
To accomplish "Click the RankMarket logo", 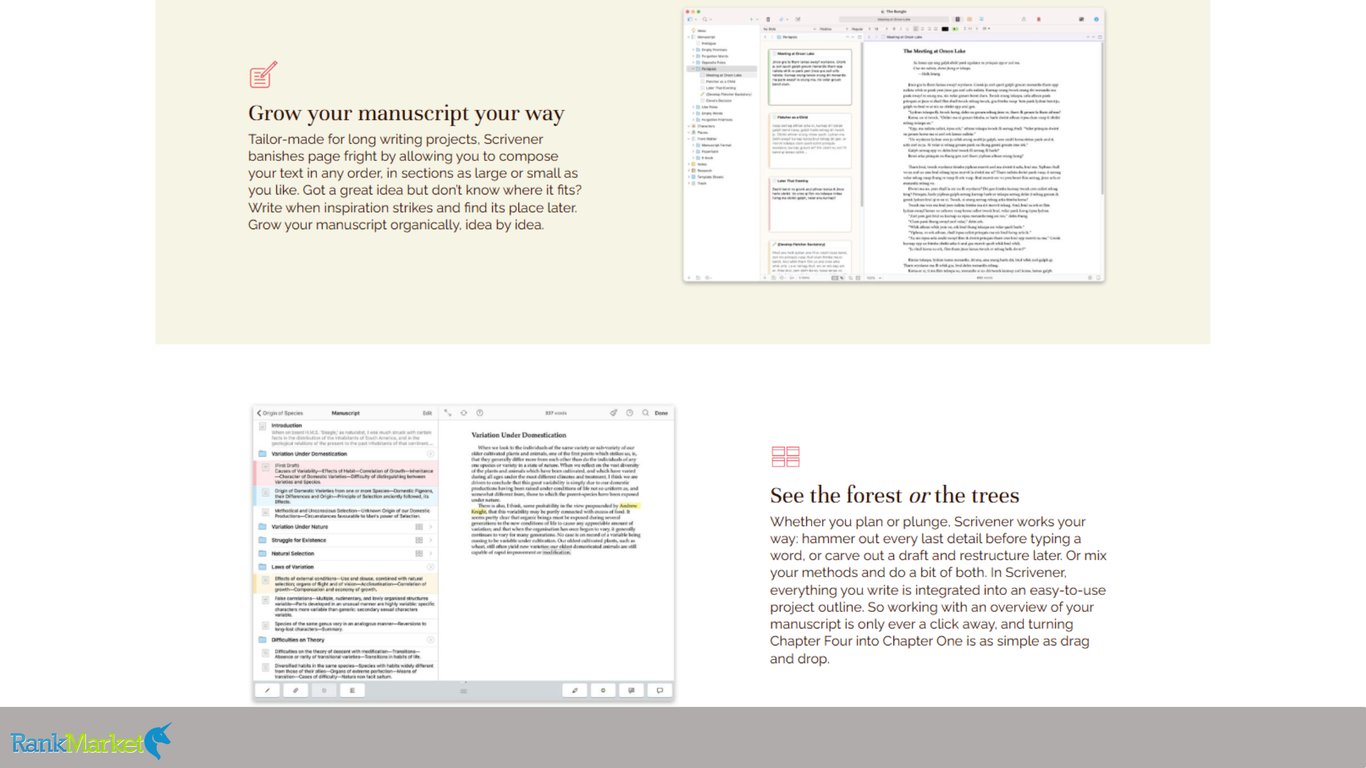I will pos(91,741).
